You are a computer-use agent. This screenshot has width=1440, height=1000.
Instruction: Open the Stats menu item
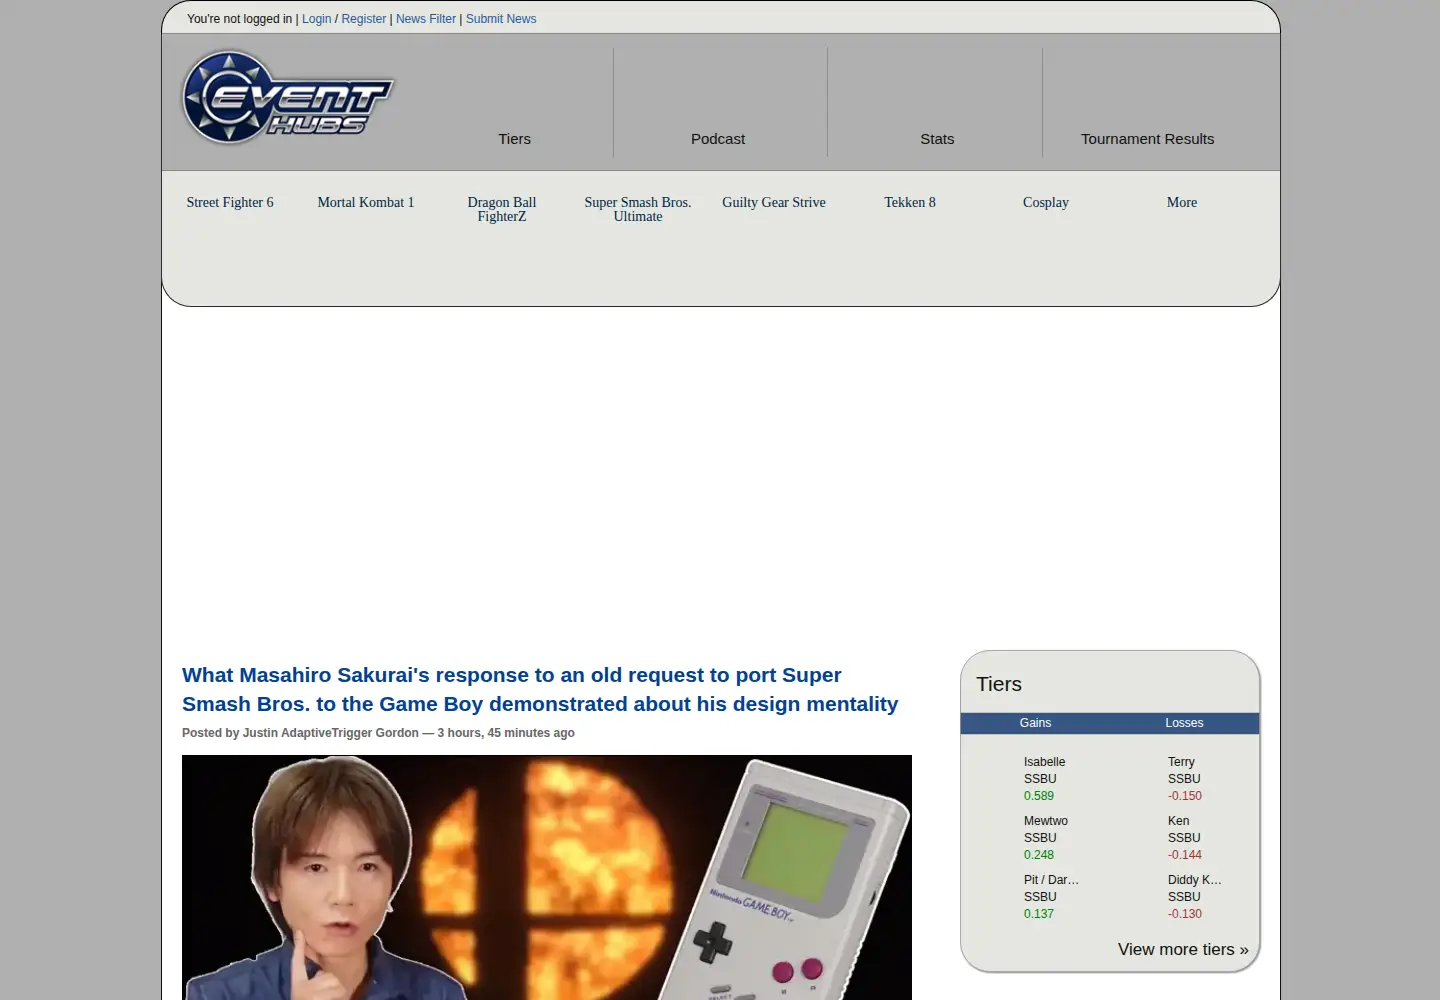937,139
